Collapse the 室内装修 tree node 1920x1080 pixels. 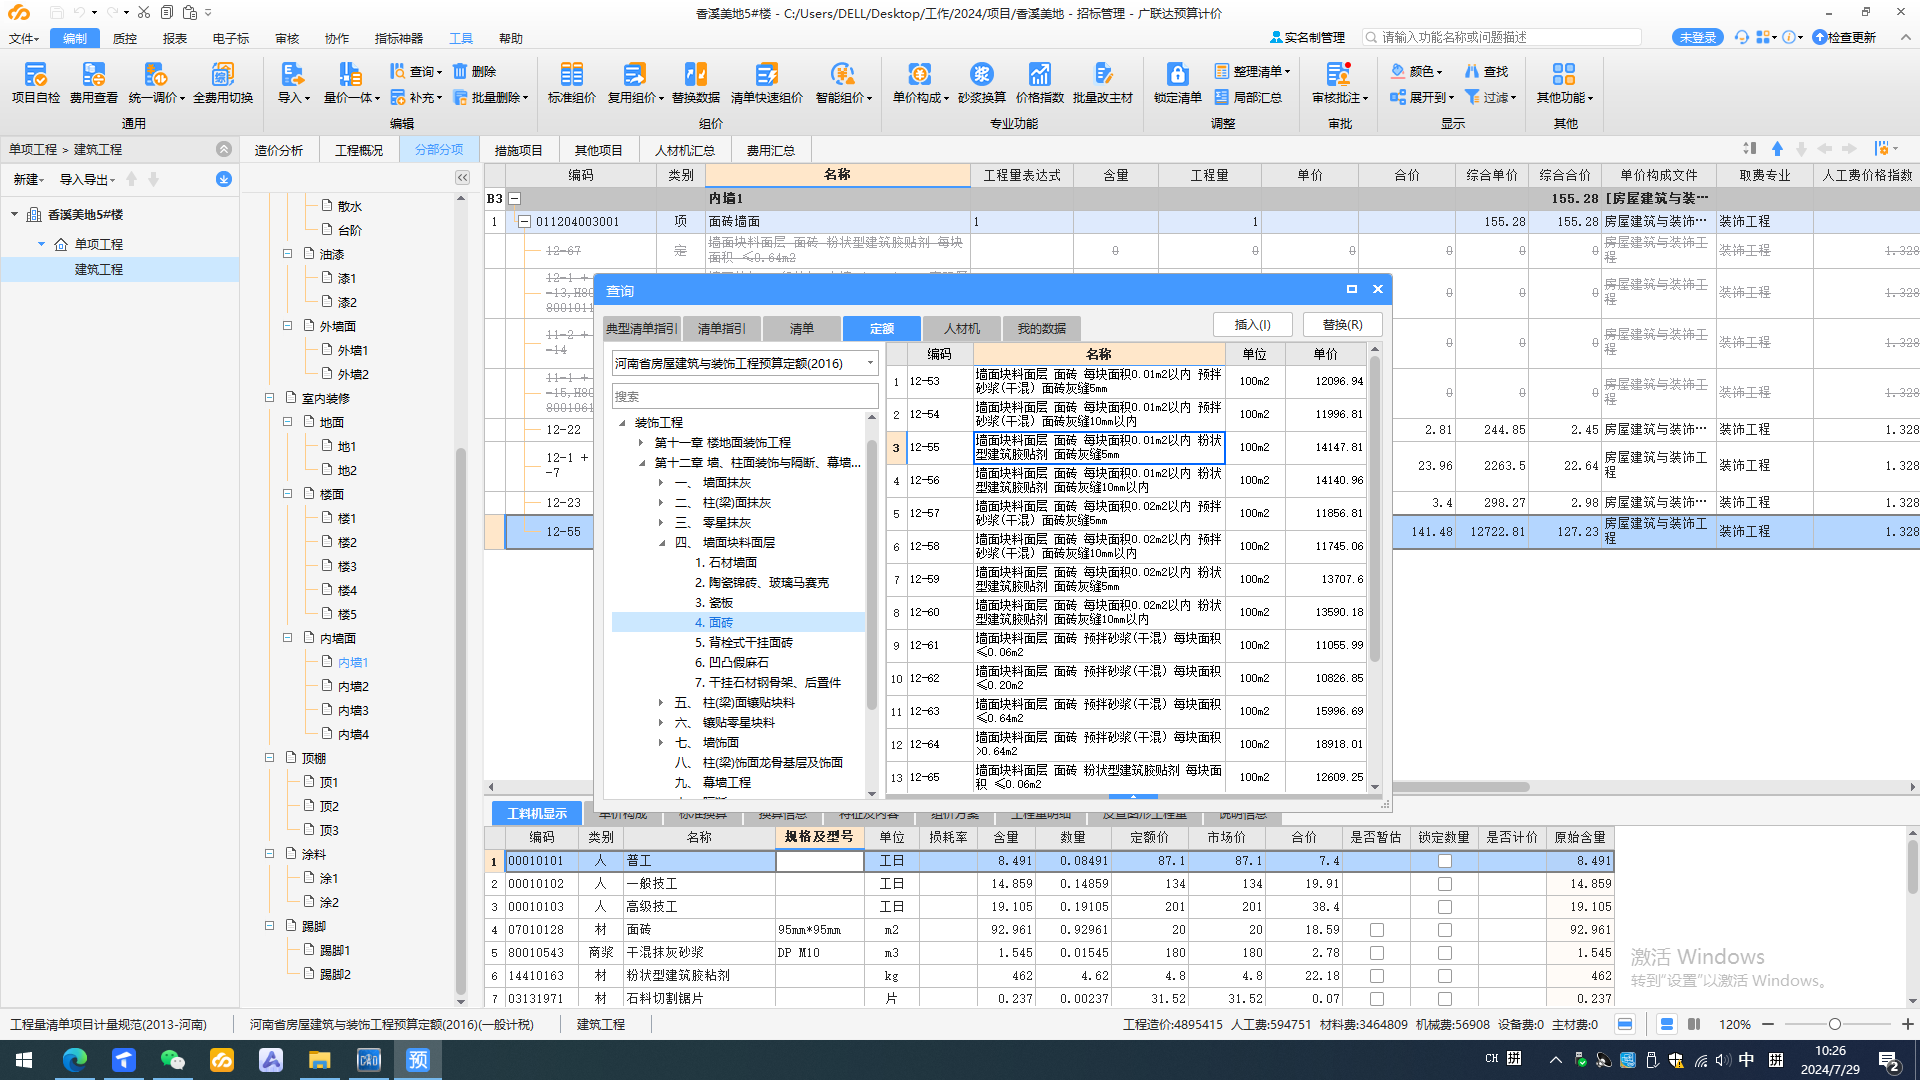point(269,398)
